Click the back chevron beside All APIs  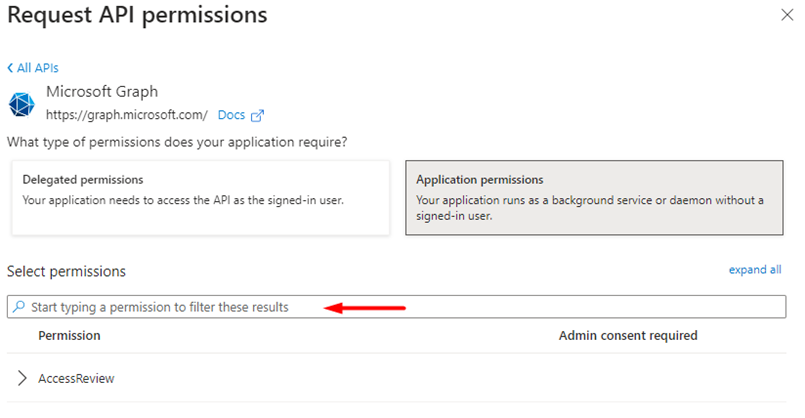coord(10,68)
